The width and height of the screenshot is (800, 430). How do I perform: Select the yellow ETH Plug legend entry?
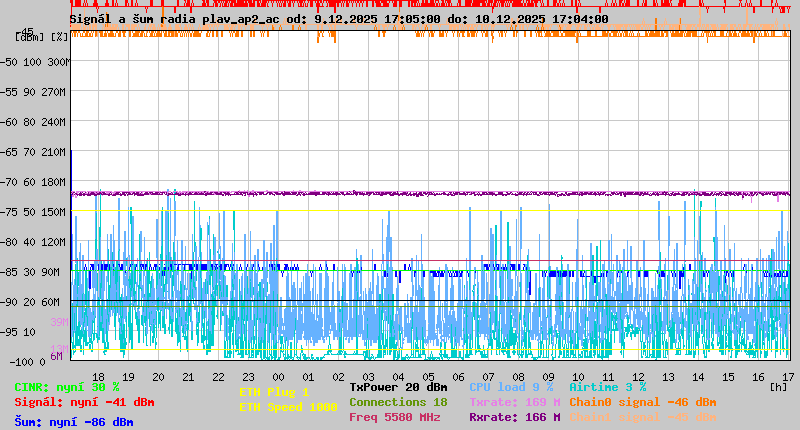[274, 392]
